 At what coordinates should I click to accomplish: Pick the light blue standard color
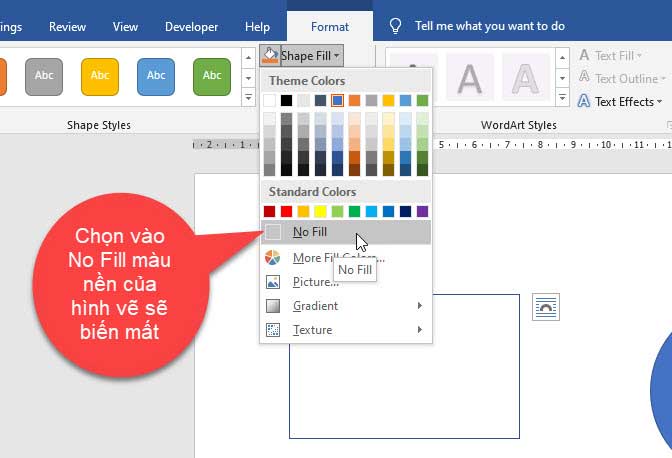[371, 211]
